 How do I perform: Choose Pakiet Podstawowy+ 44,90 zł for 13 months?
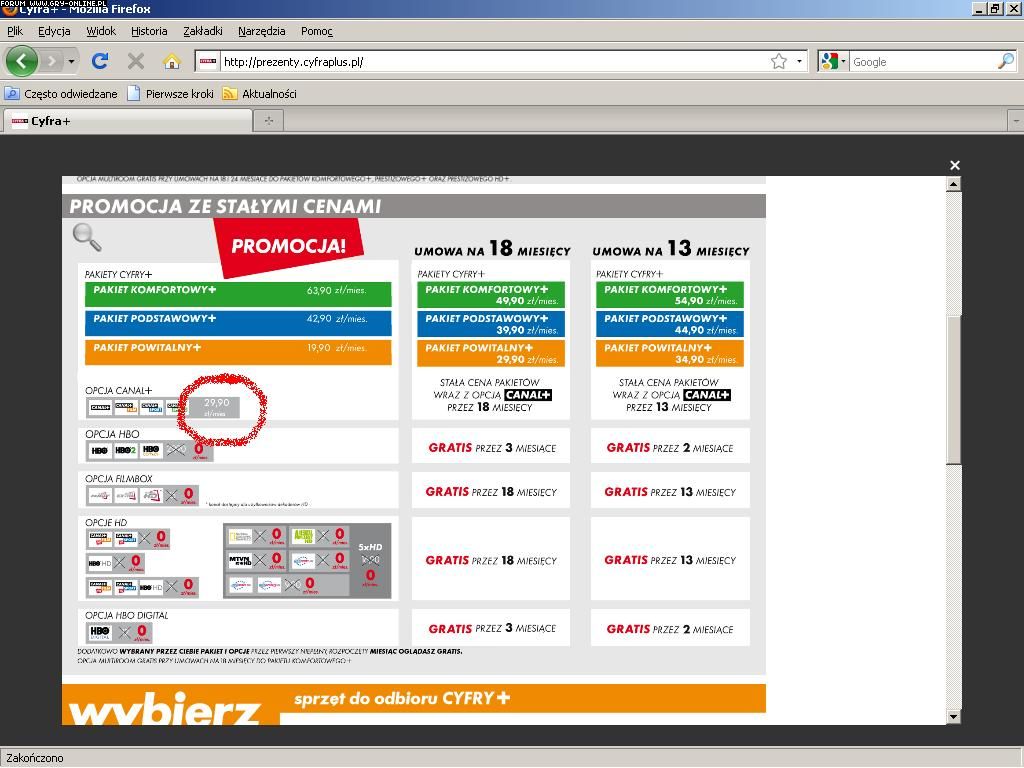pyautogui.click(x=670, y=324)
